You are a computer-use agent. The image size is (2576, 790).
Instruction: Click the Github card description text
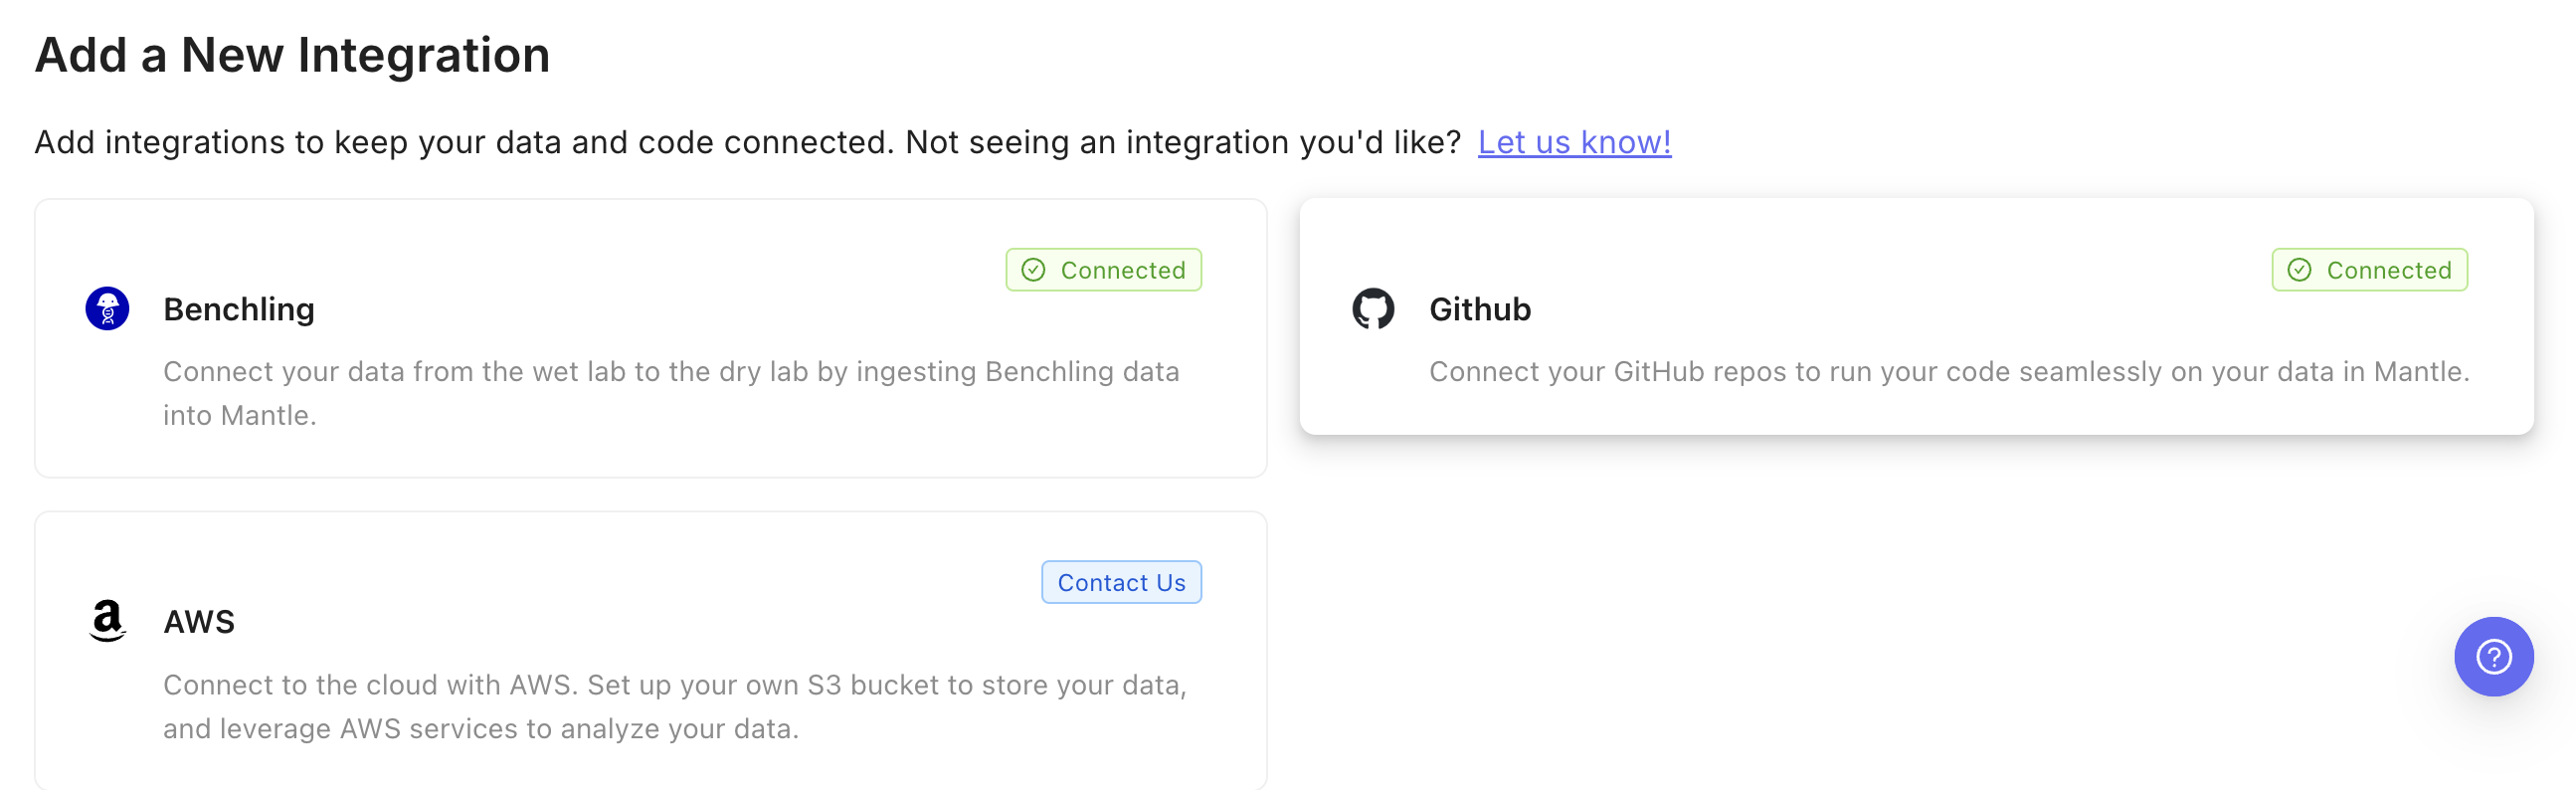[1948, 372]
